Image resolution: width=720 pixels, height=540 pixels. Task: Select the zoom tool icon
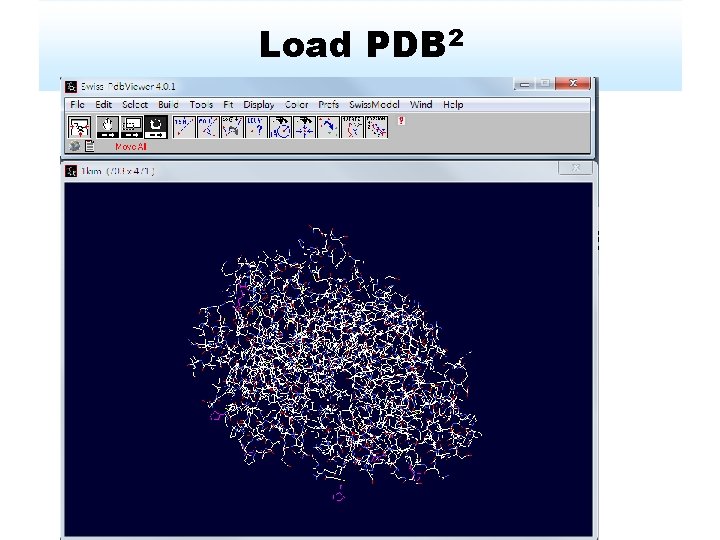pyautogui.click(x=132, y=127)
